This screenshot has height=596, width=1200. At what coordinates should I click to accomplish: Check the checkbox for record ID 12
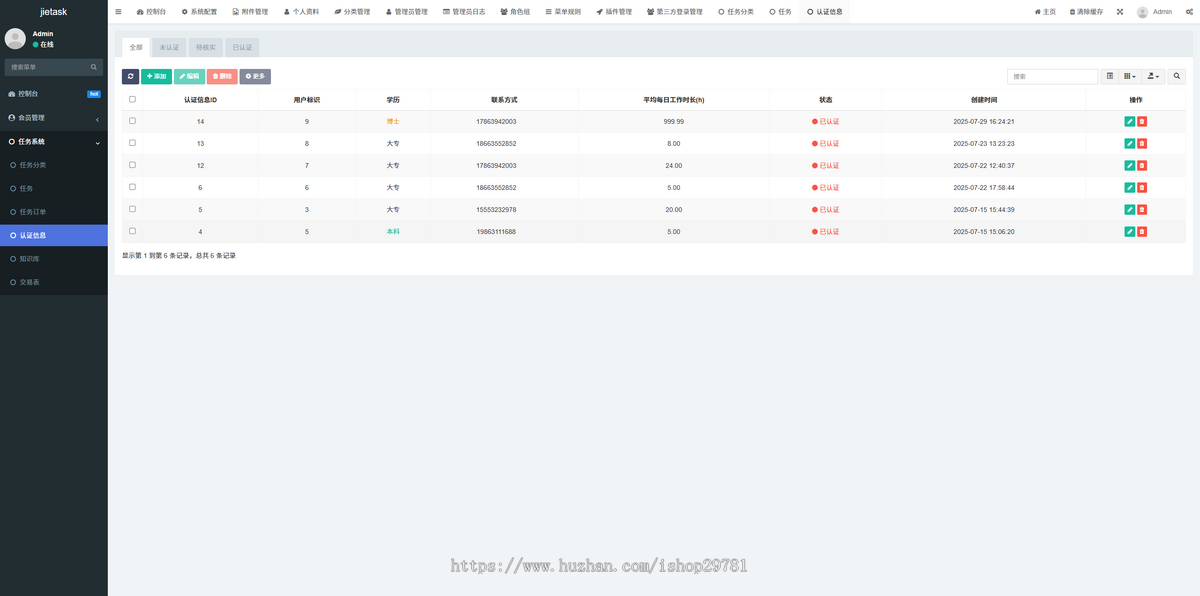[132, 165]
